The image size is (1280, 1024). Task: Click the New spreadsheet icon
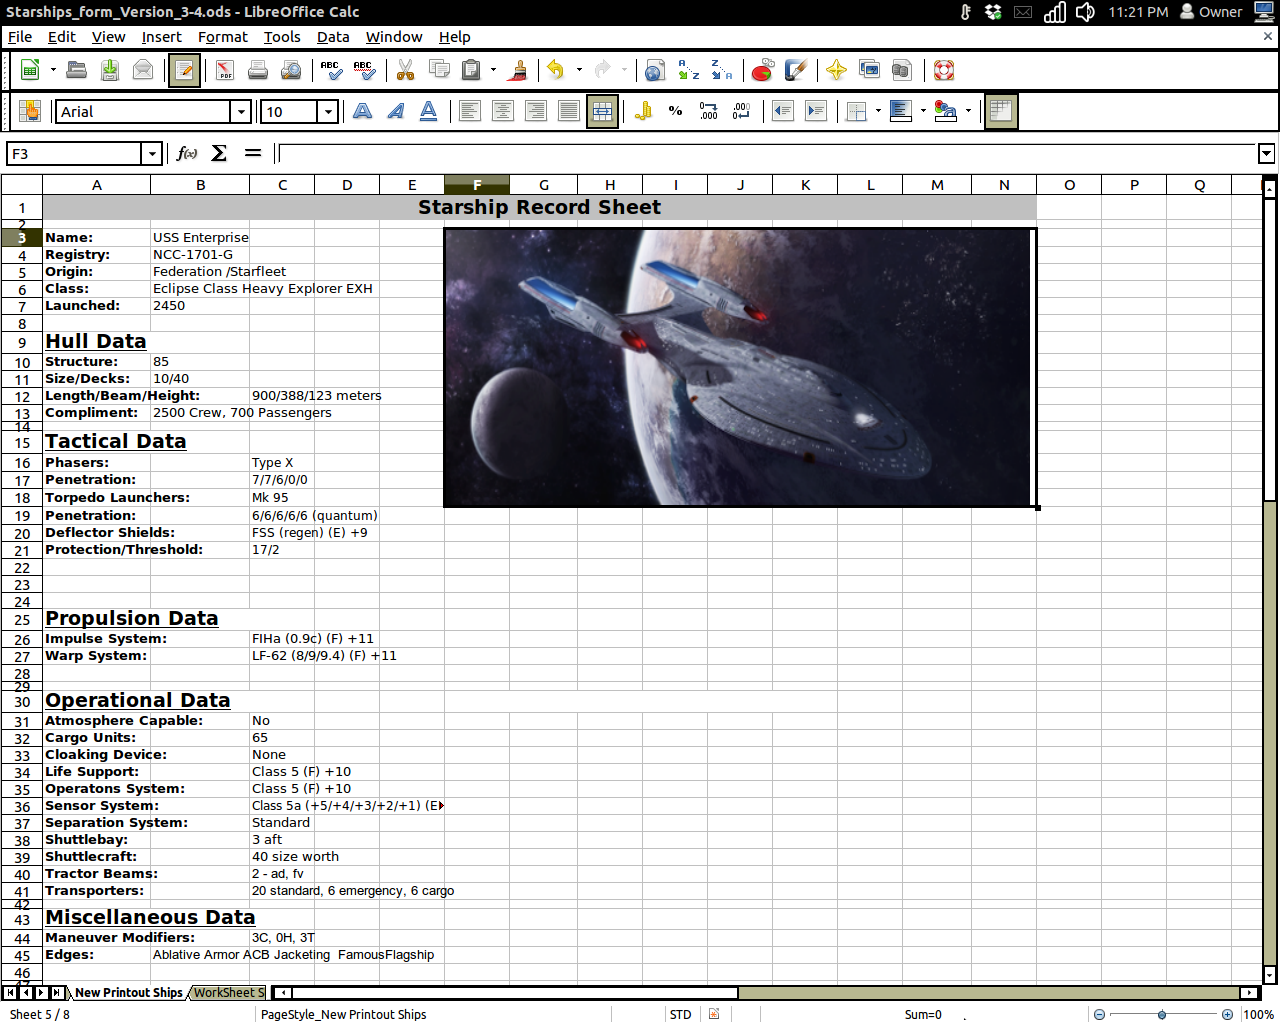30,70
